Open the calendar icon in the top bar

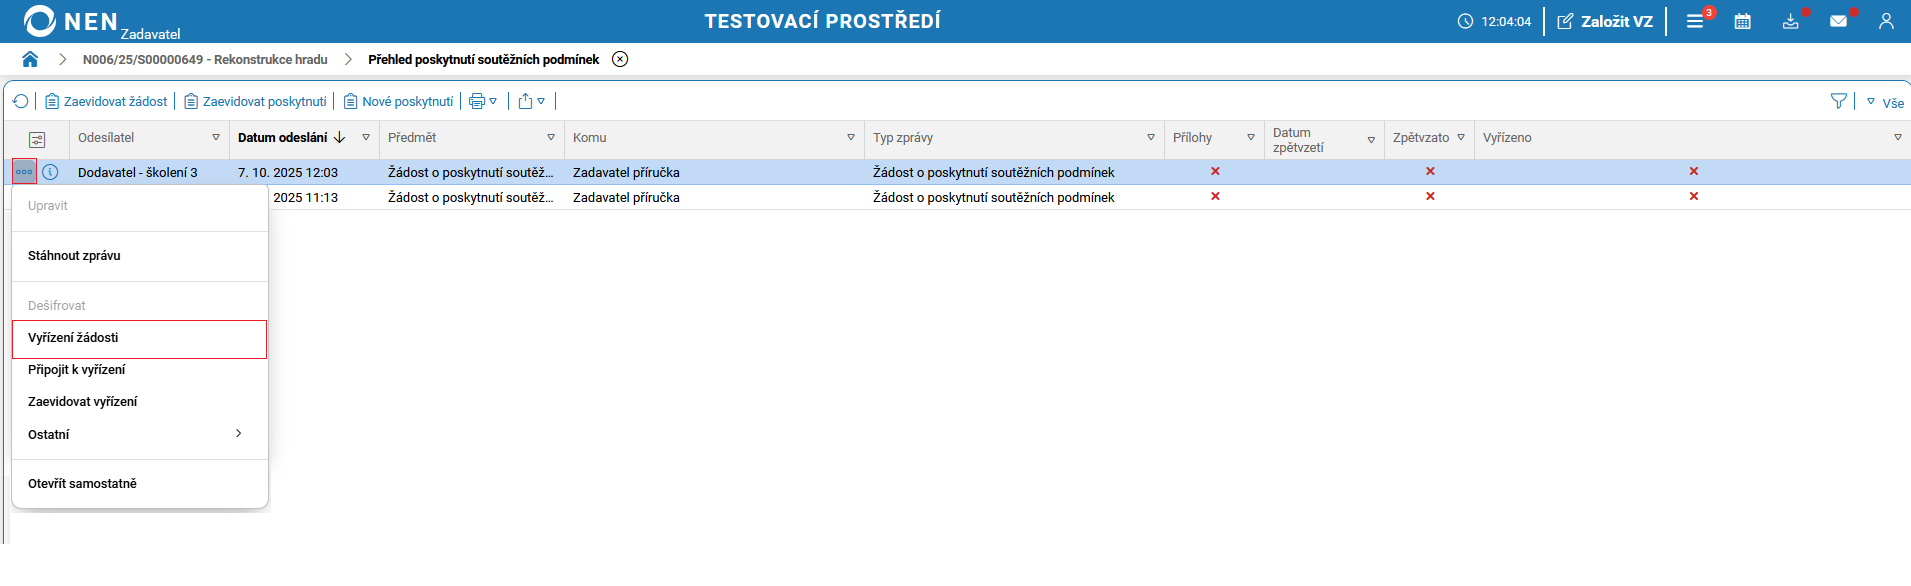click(x=1742, y=21)
